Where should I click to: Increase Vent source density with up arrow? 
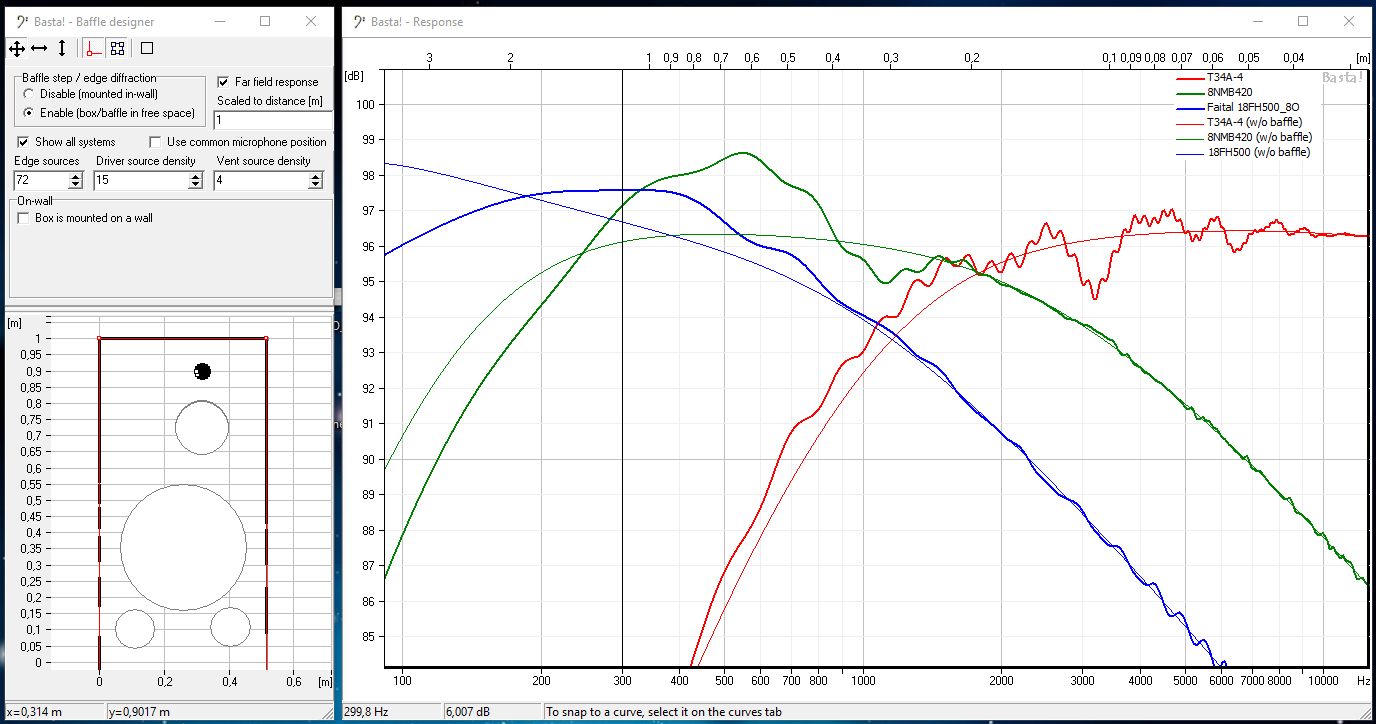(x=315, y=176)
